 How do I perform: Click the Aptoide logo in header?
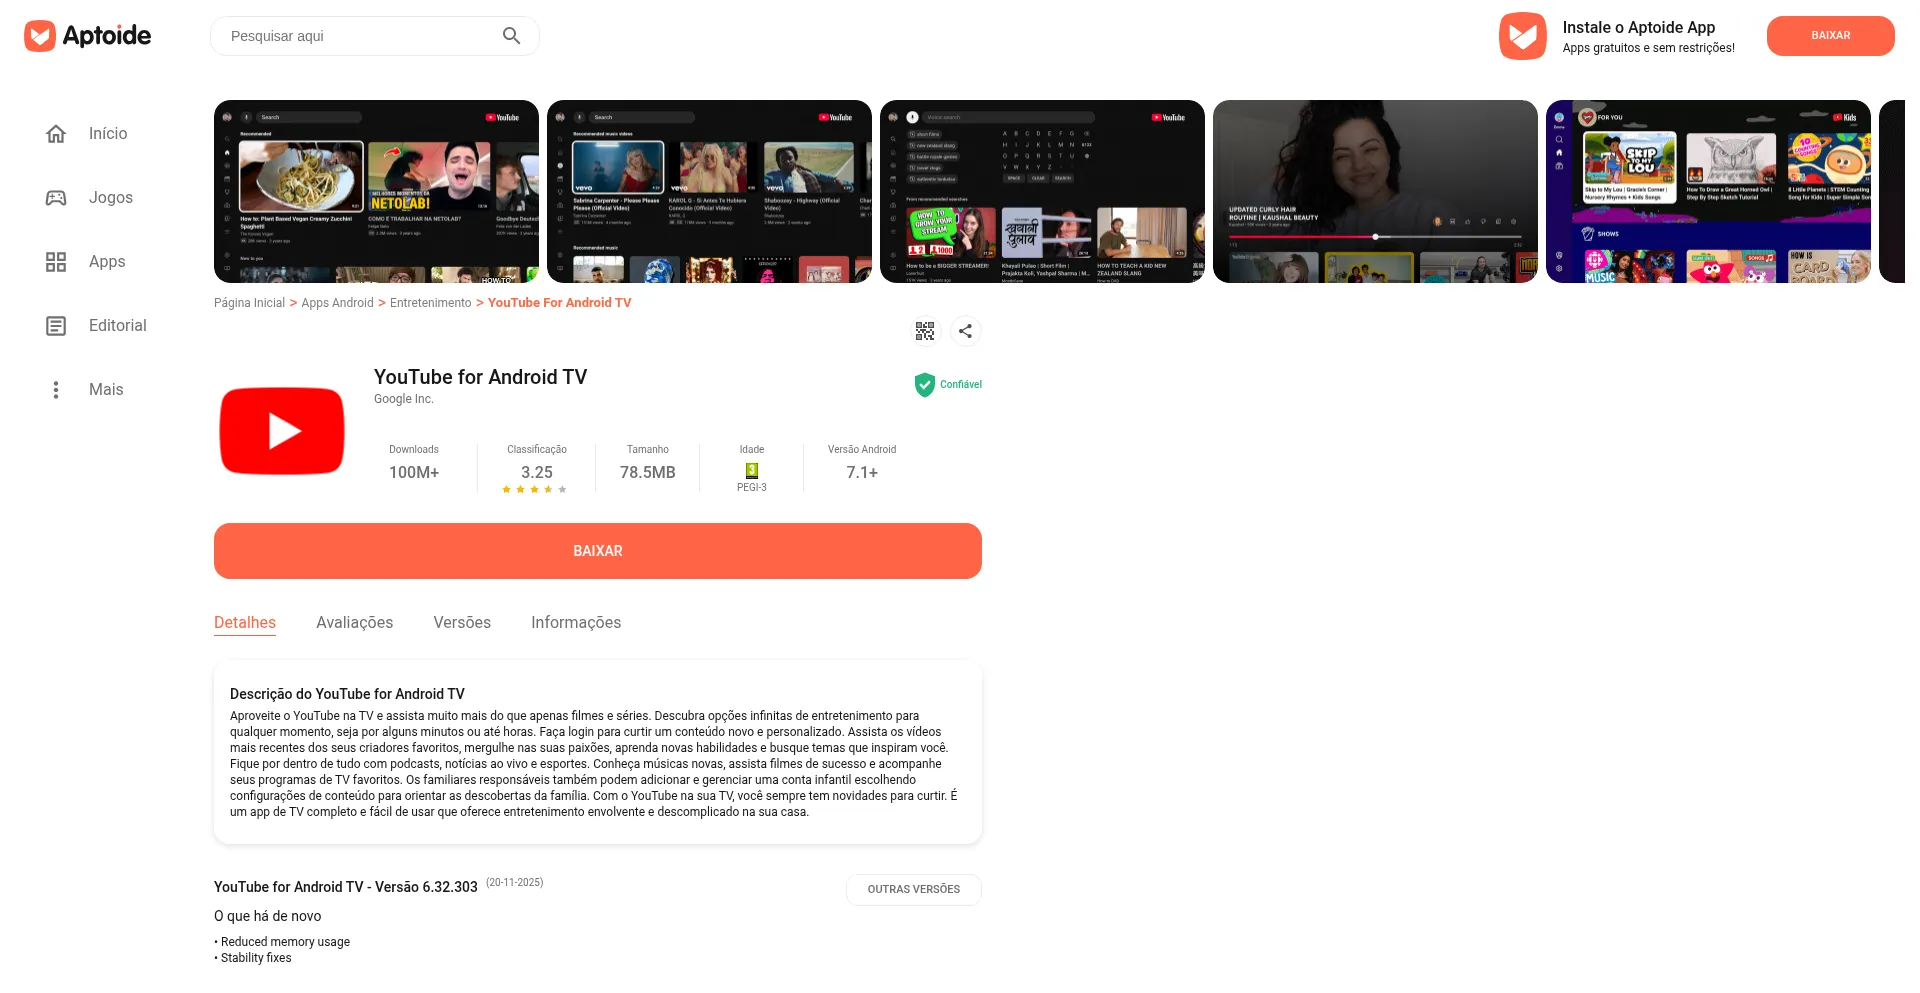88,36
